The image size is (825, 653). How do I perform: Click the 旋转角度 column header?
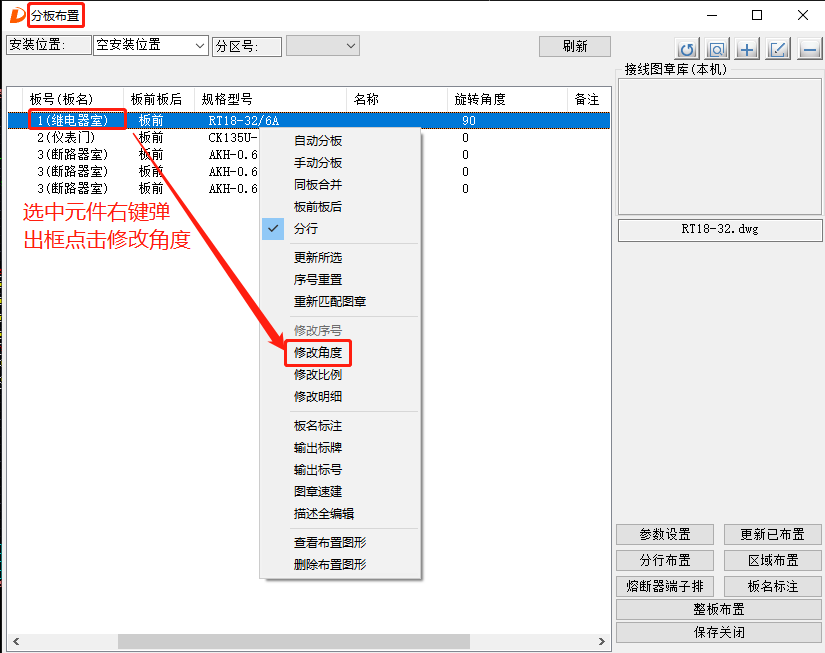coord(507,99)
